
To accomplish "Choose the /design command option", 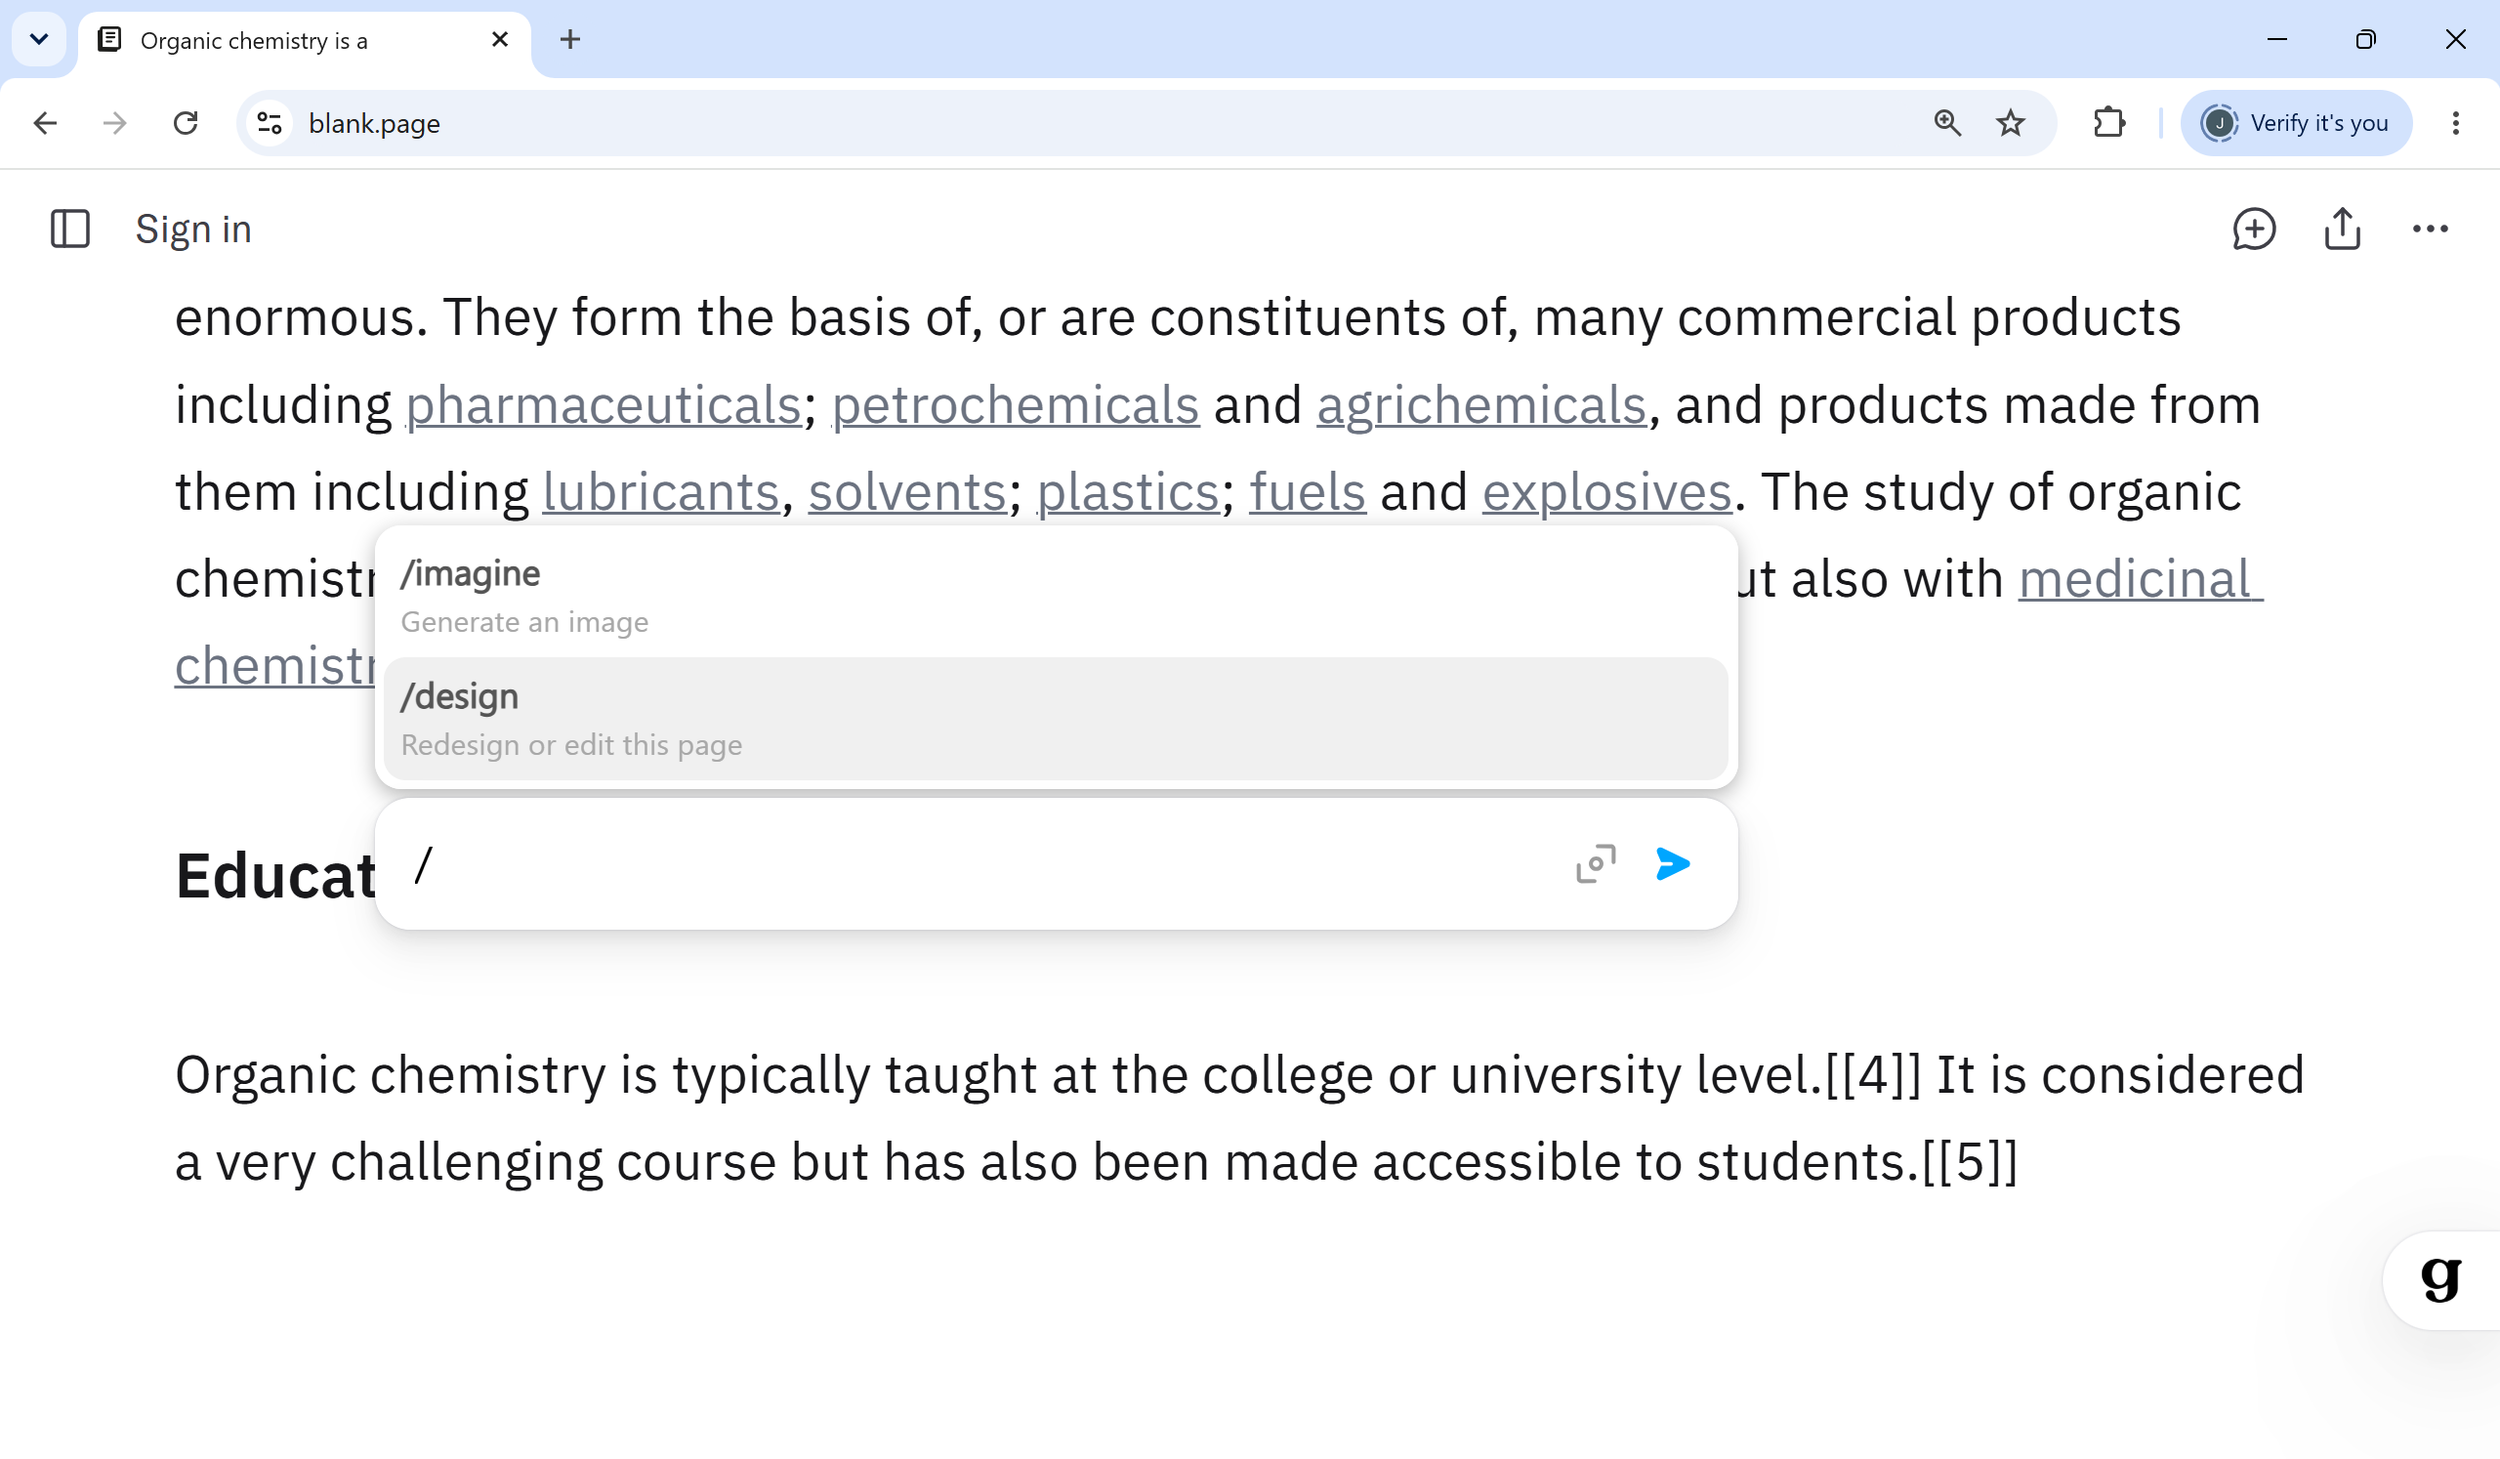I will pos(1055,719).
